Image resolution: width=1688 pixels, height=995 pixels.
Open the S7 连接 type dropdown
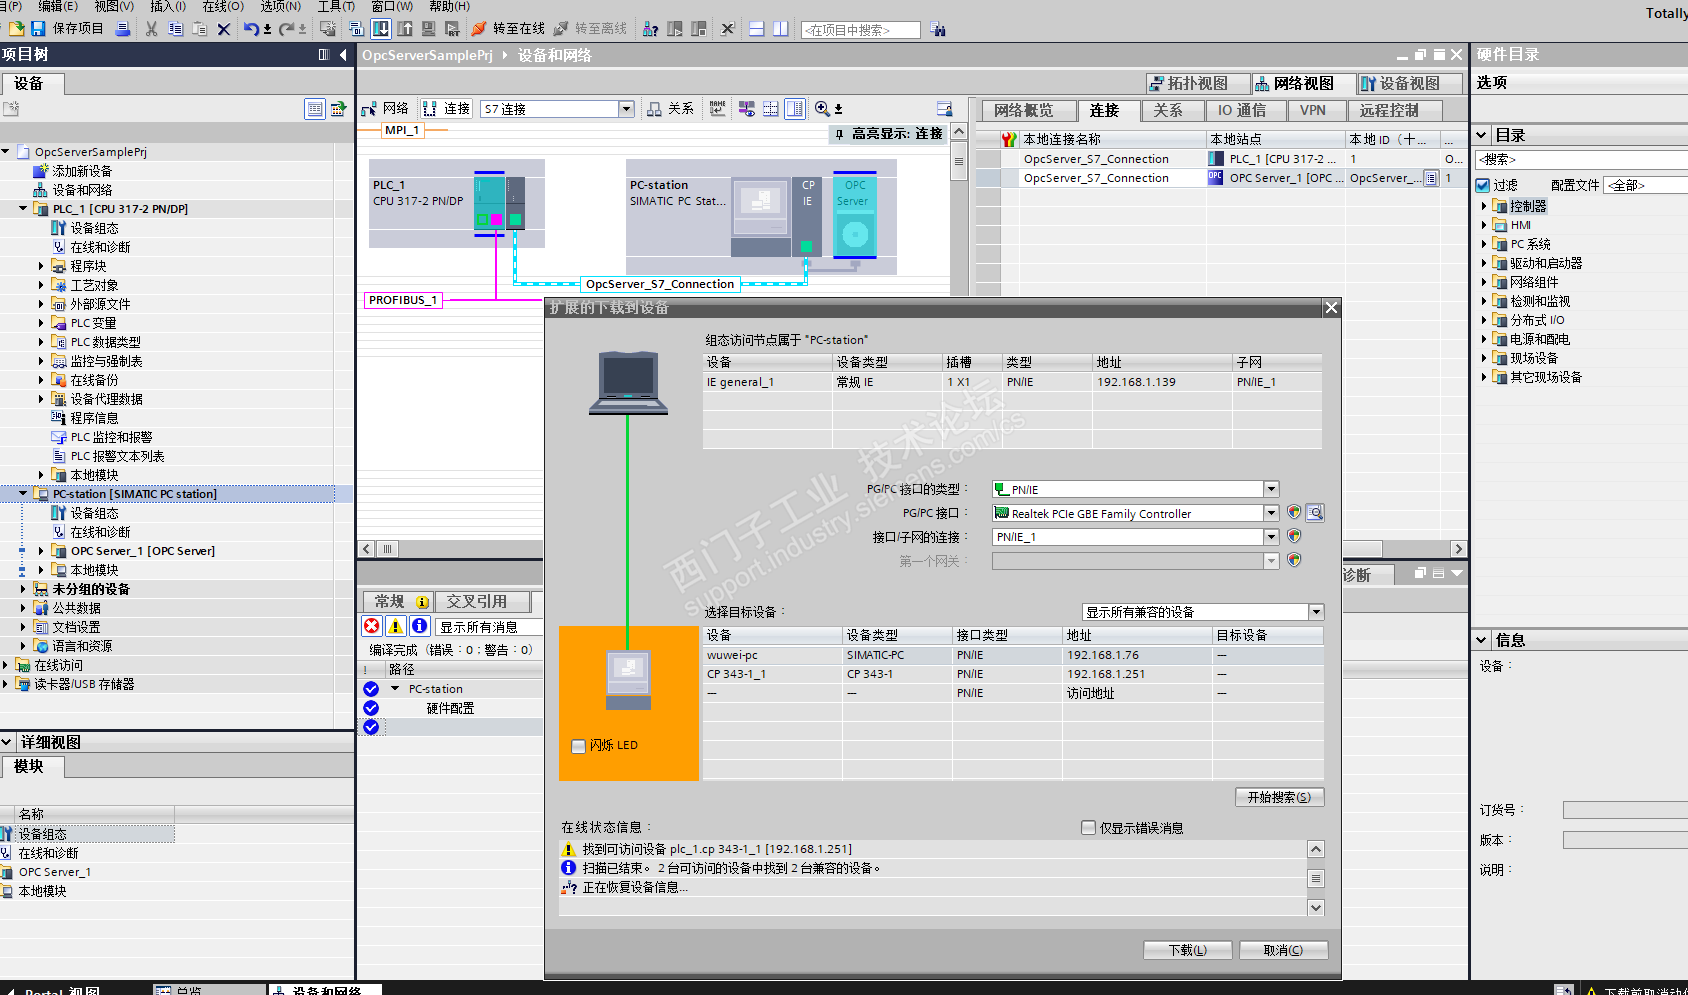click(626, 108)
